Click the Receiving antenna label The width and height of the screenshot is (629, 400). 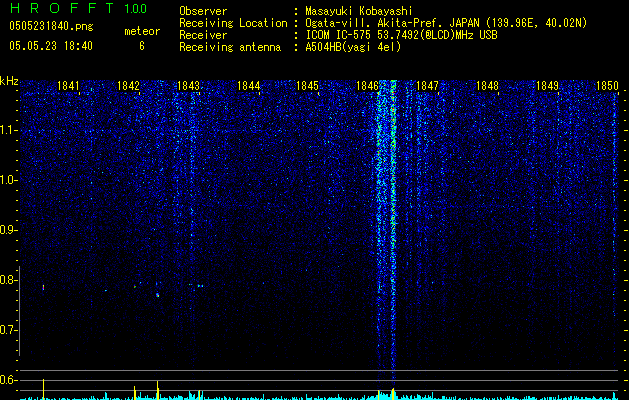(230, 47)
